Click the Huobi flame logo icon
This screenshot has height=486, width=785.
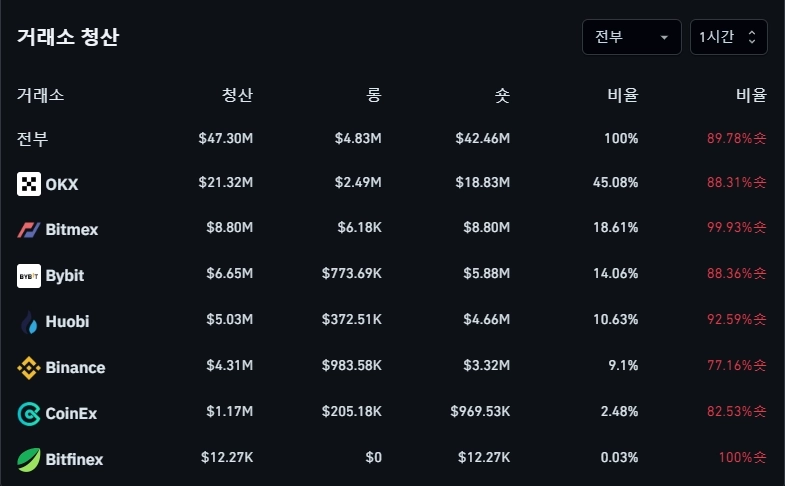(29, 322)
